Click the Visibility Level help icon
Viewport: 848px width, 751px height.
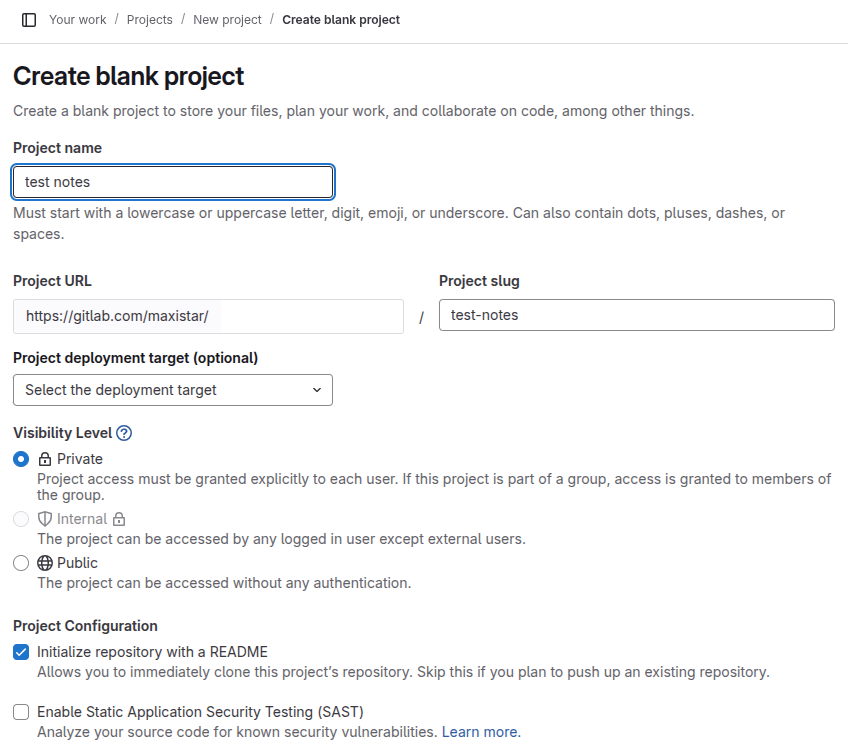click(124, 433)
